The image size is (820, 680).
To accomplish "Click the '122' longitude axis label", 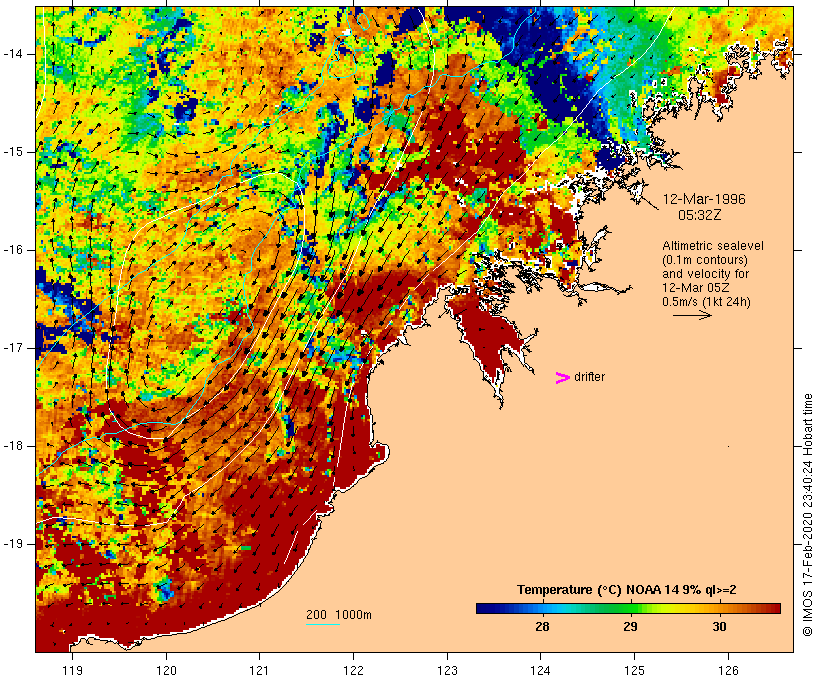I will click(353, 670).
